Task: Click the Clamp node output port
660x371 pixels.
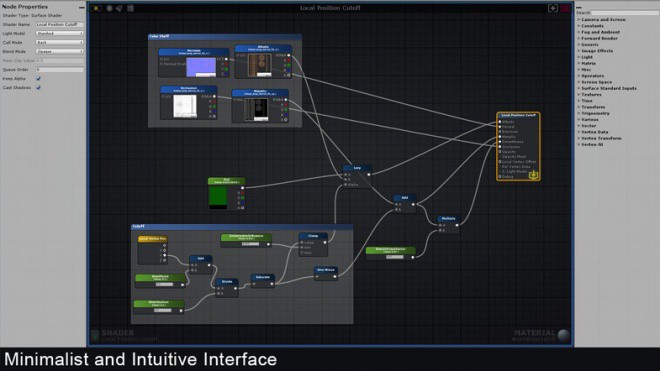Action: click(325, 242)
